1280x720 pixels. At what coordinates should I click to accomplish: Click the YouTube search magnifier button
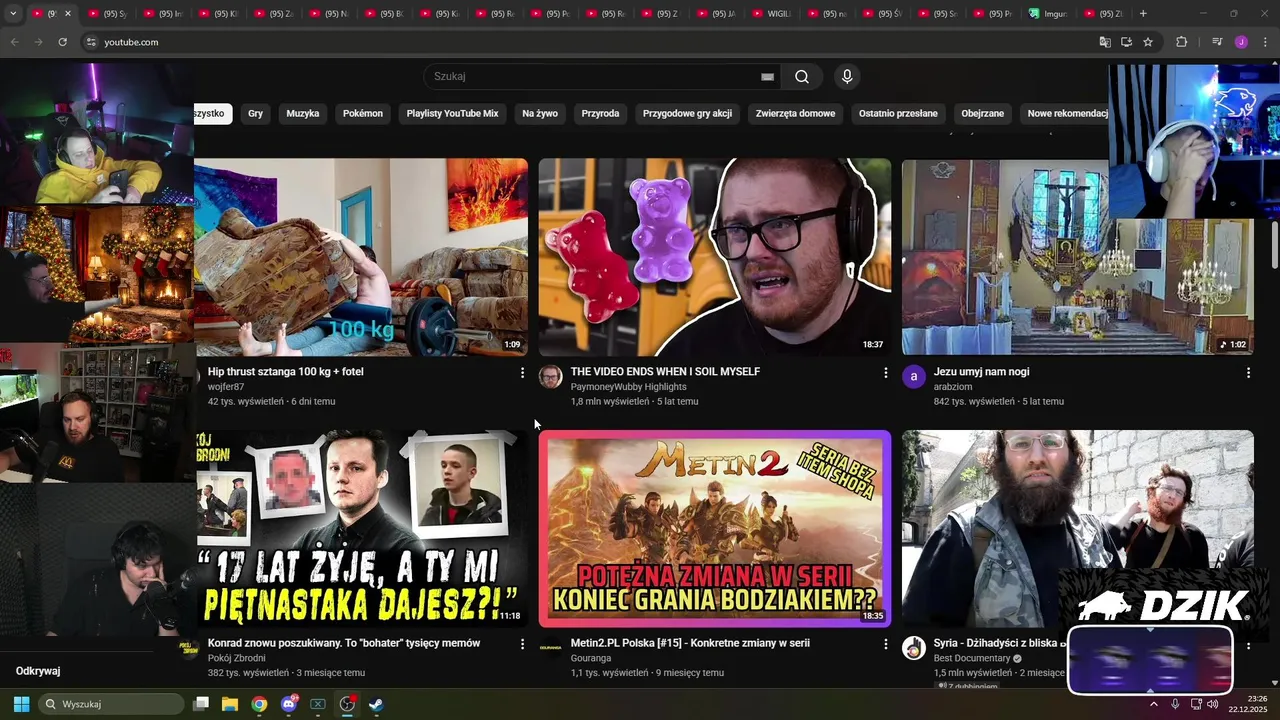coord(802,77)
